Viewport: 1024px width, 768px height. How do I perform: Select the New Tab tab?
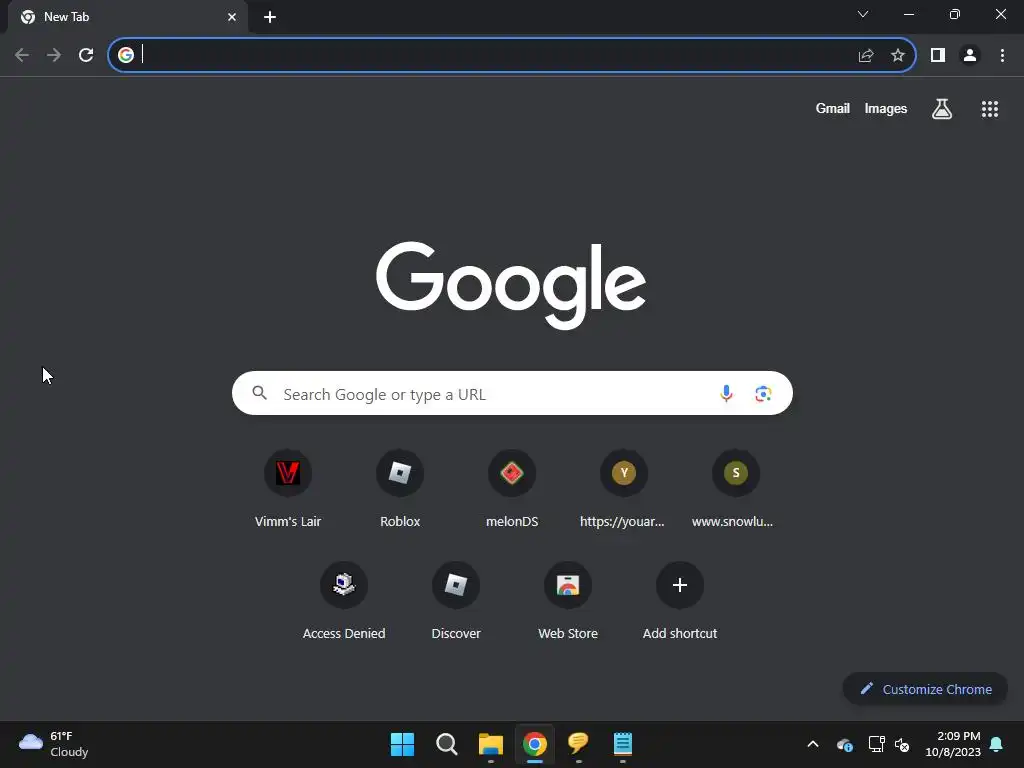coord(127,17)
